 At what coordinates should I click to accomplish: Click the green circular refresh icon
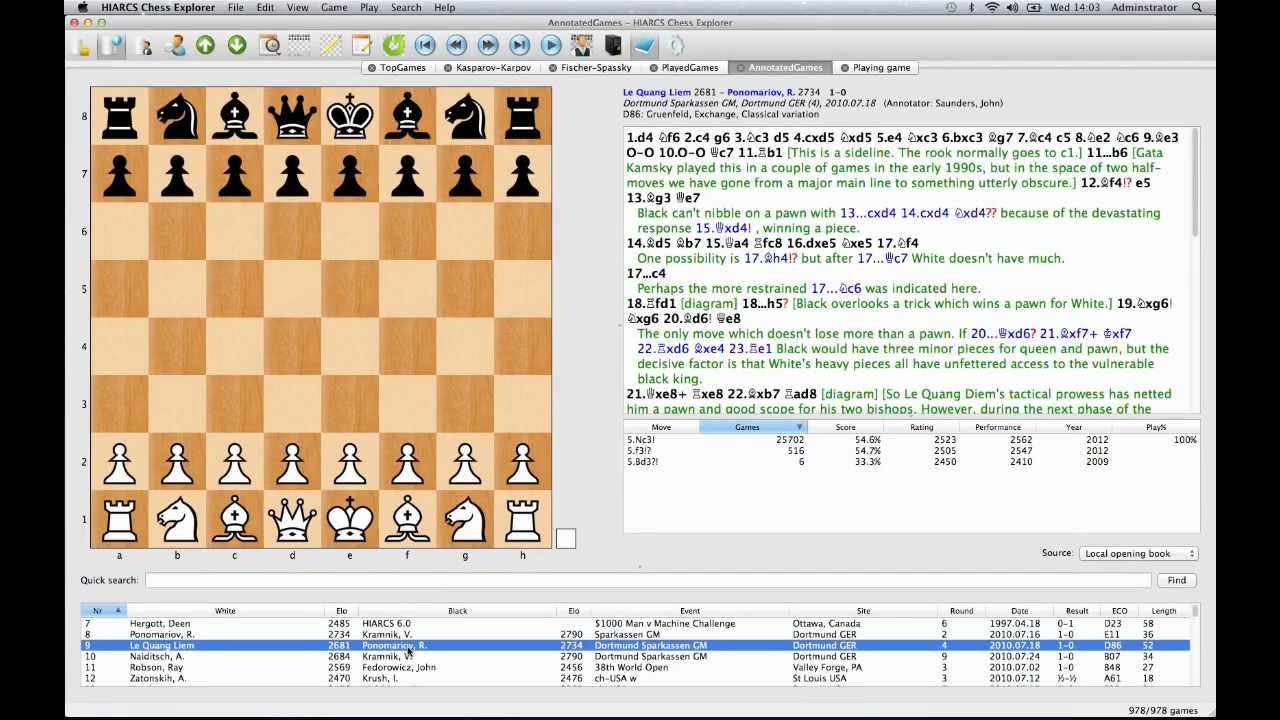tap(393, 45)
